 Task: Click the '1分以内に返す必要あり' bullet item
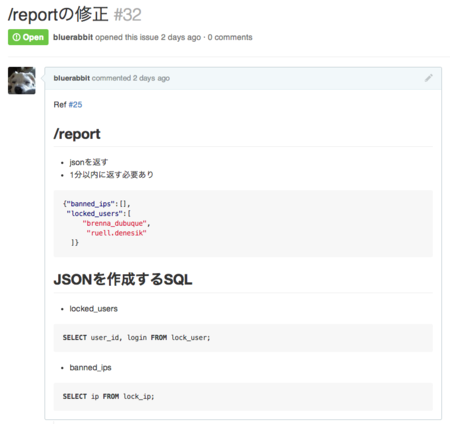111,175
